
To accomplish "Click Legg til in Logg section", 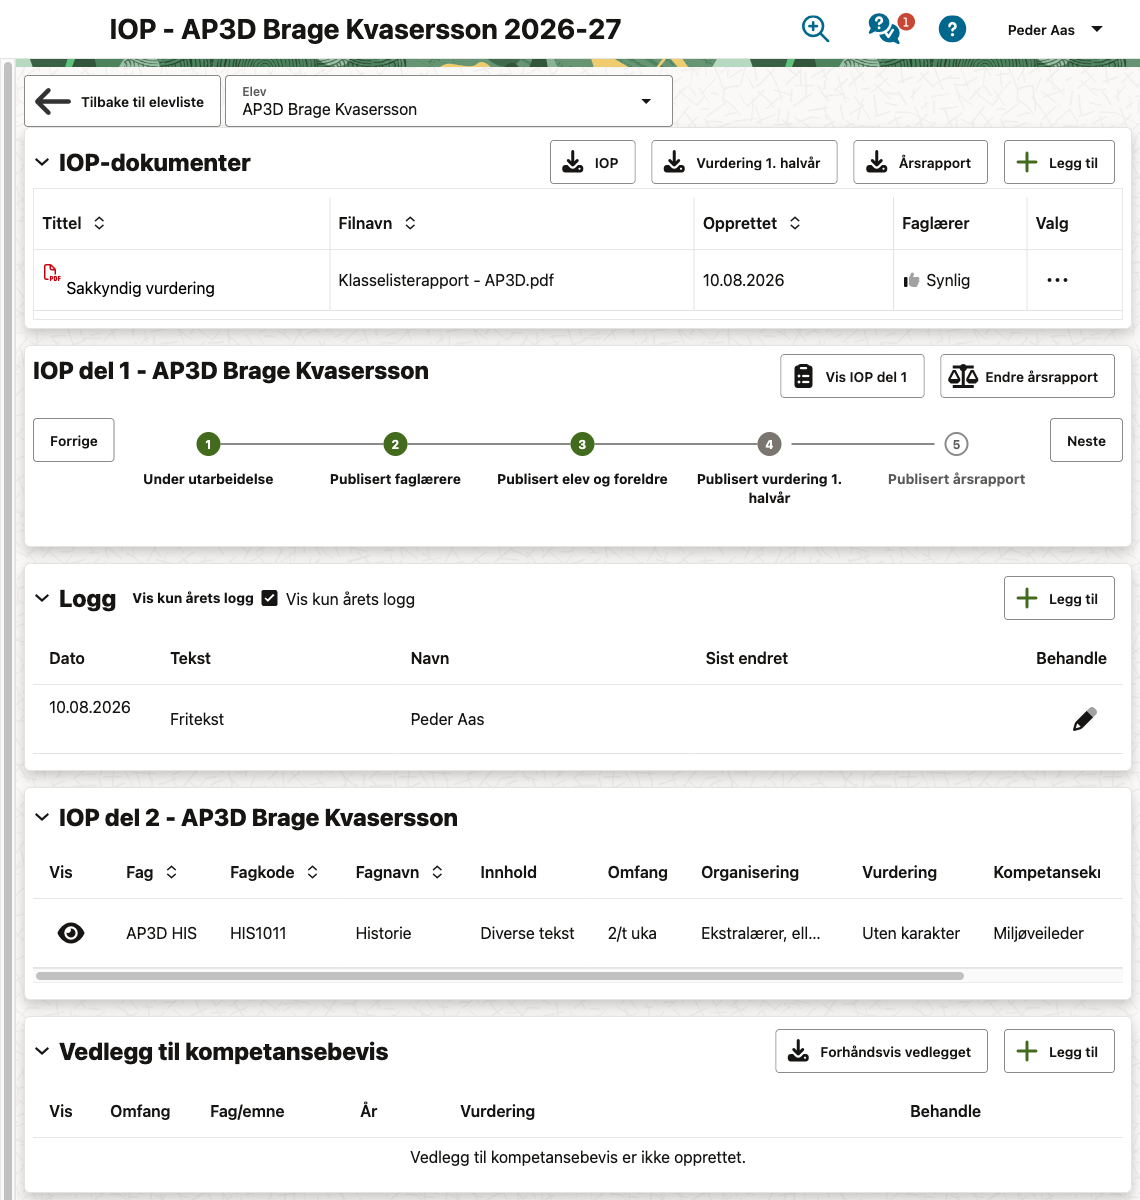I will coord(1059,598).
